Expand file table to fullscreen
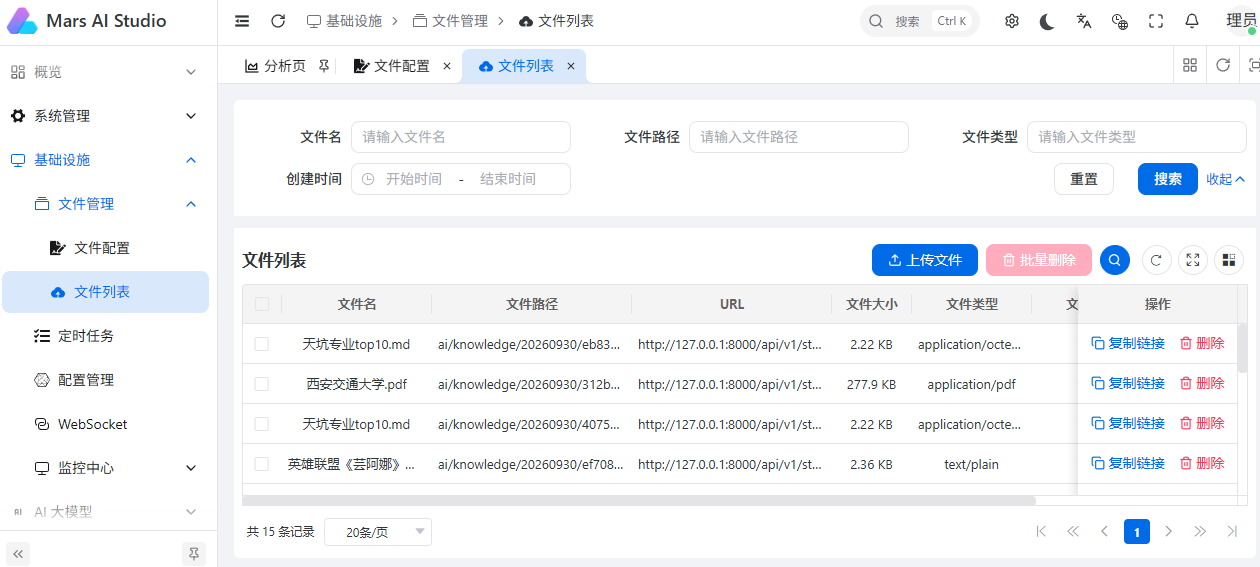The image size is (1260, 567). point(1193,260)
